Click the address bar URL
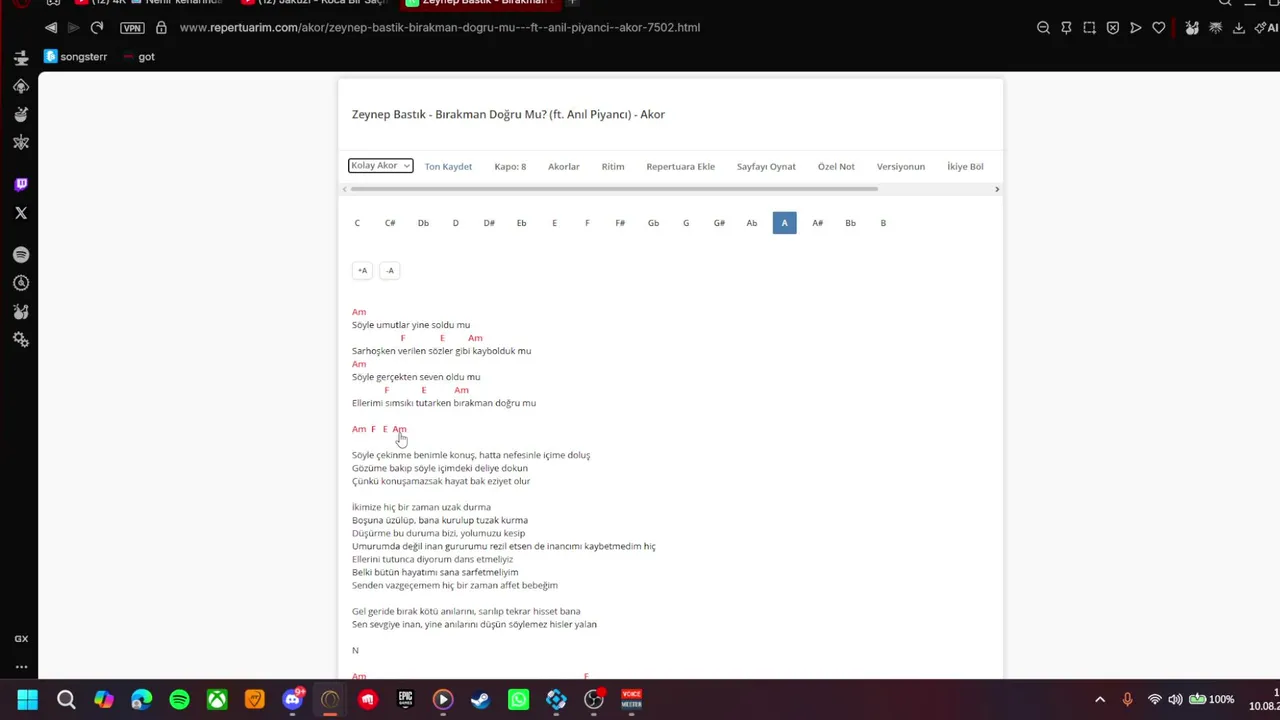Viewport: 1280px width, 720px height. tap(440, 28)
